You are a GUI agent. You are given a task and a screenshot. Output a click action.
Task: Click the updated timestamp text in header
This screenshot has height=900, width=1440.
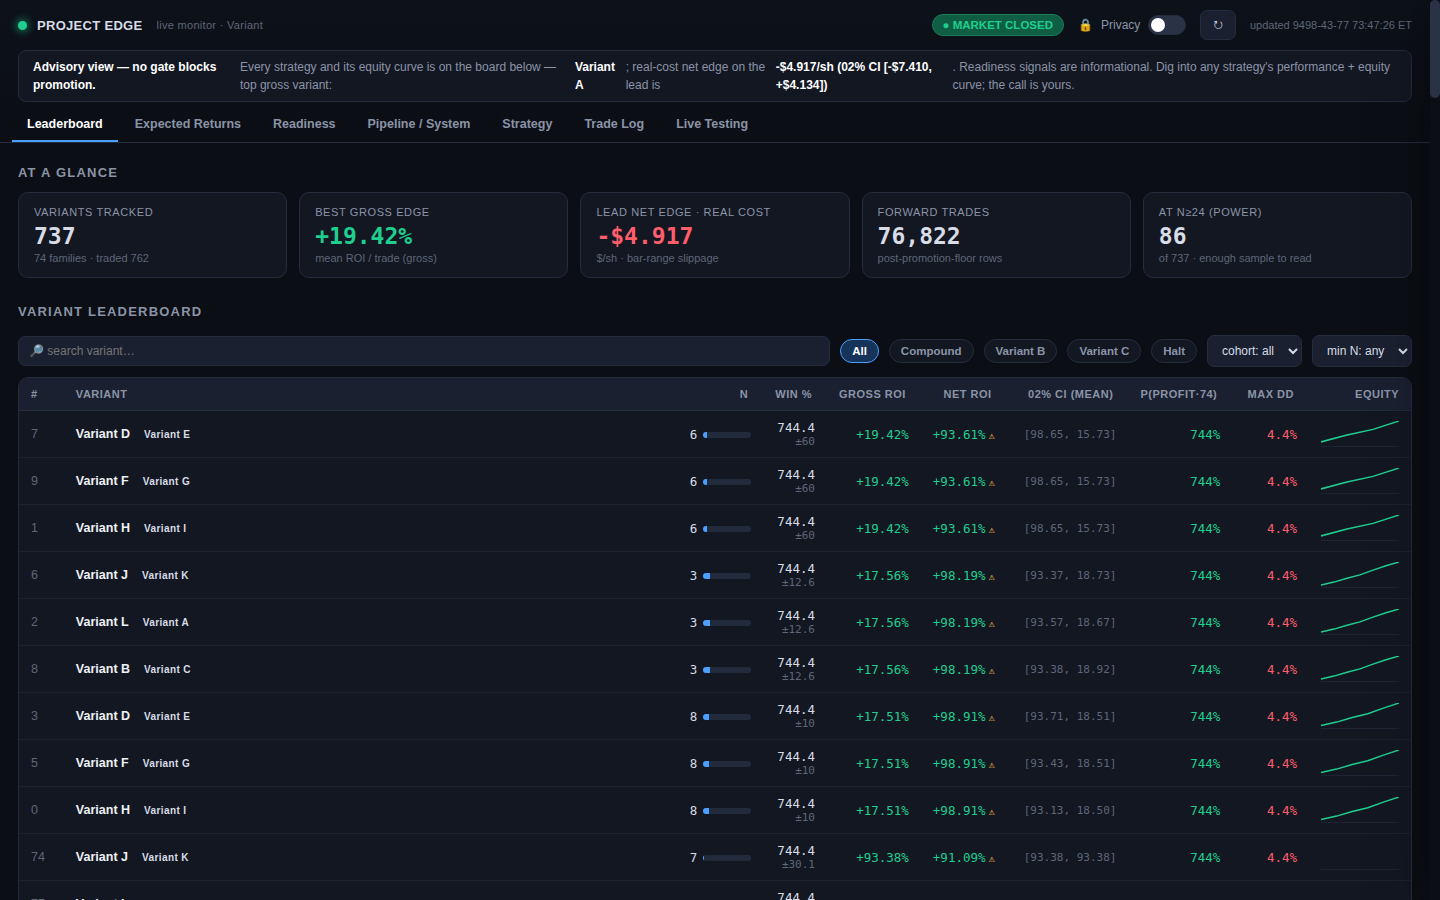click(1330, 25)
